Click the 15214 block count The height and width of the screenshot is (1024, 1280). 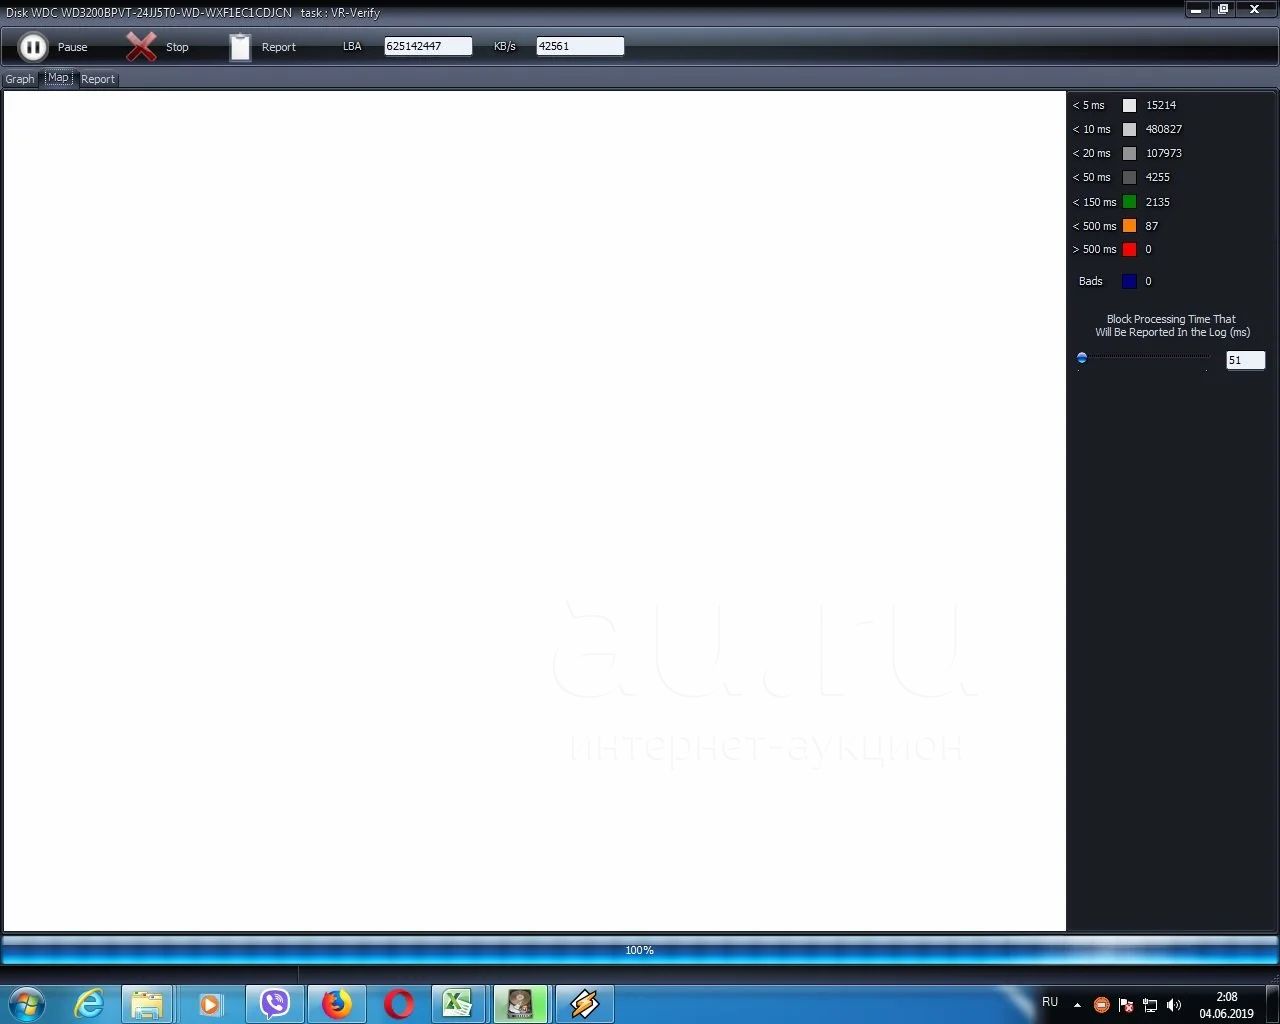tap(1161, 105)
